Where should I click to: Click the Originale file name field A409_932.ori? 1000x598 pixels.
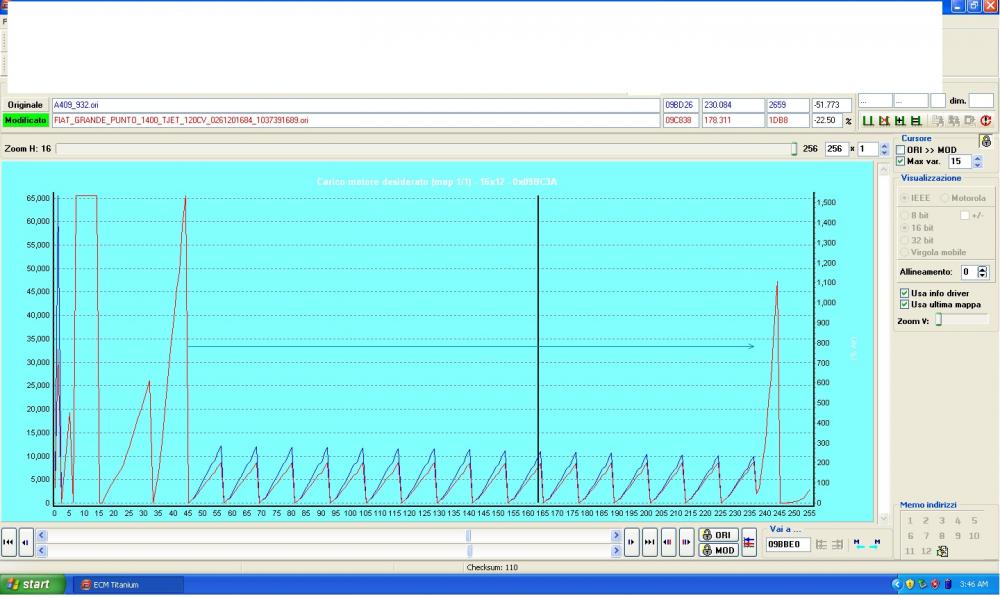point(356,105)
